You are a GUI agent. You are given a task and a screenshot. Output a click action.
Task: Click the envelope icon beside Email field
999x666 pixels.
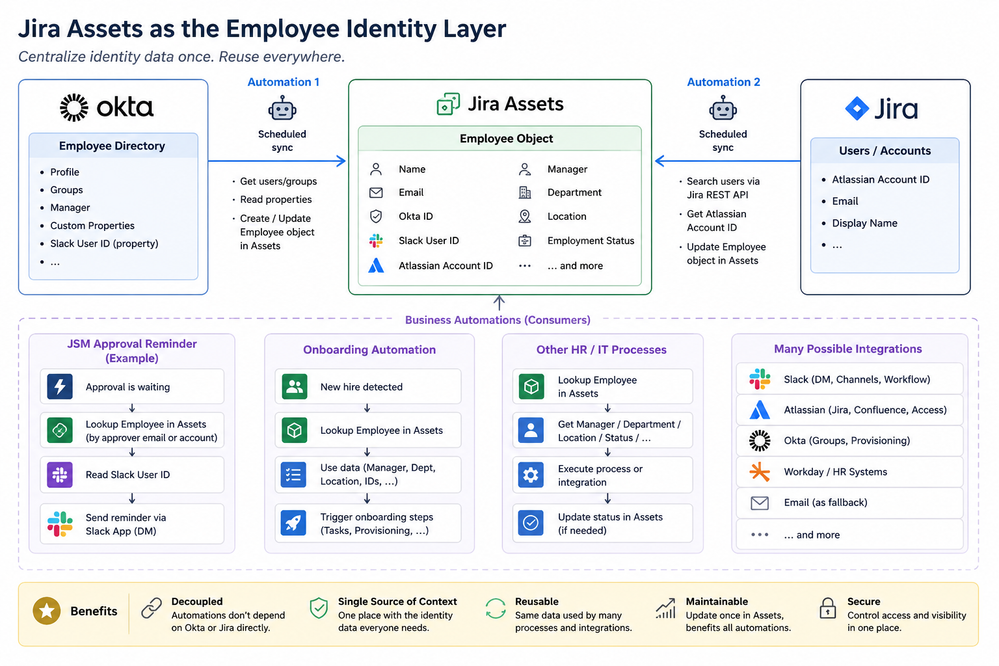point(376,192)
